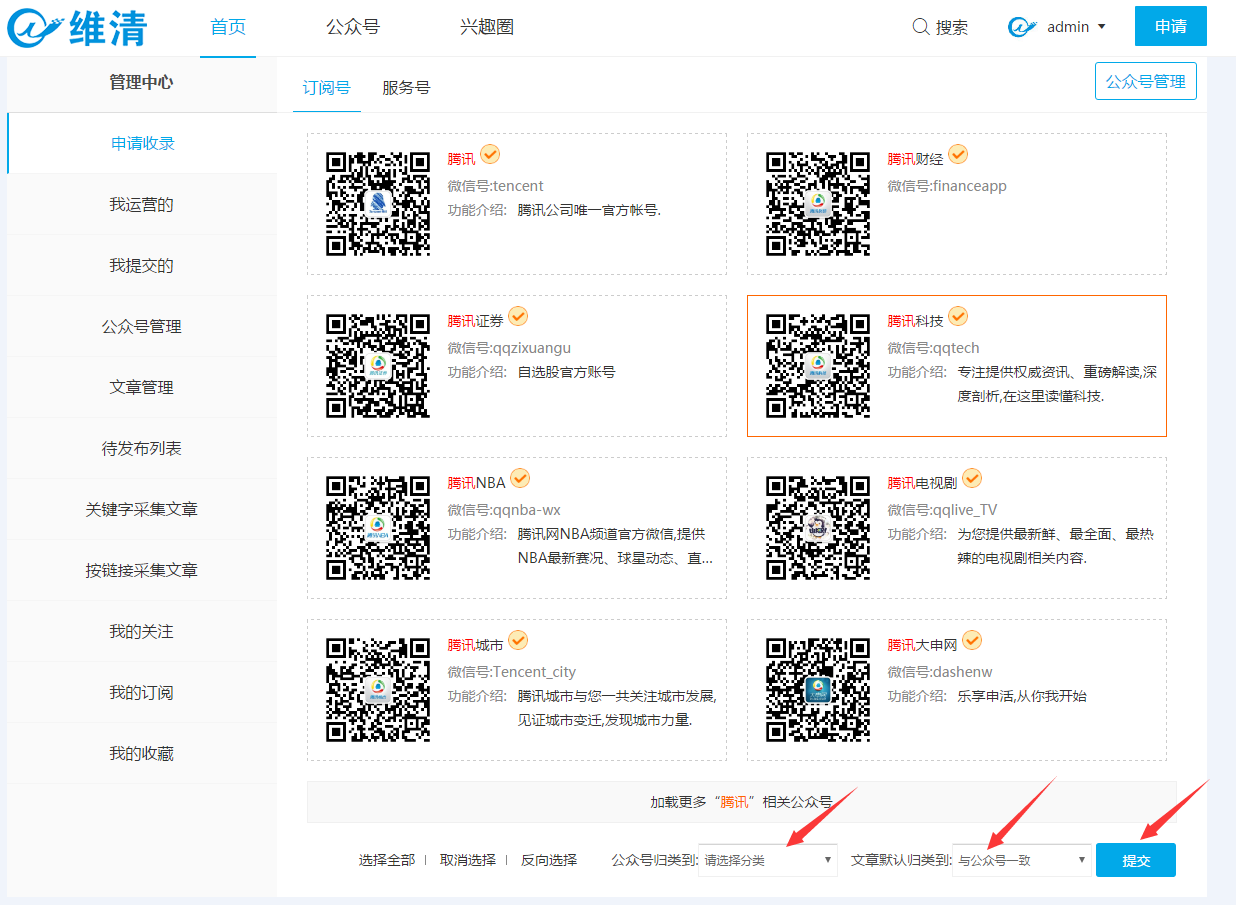Open the 文章默认归类到 dropdown

1022,860
